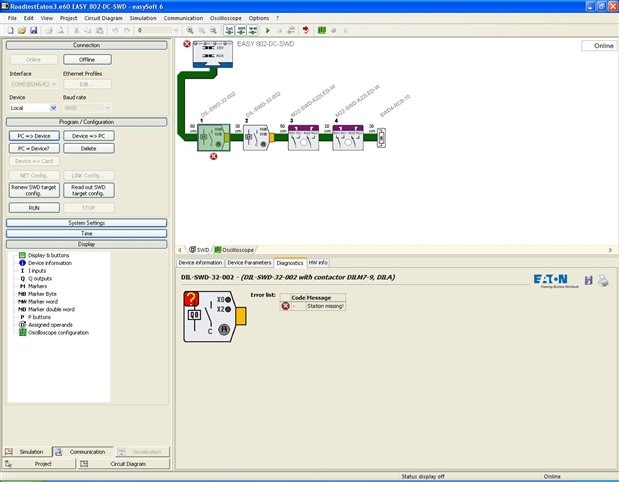
Task: Click the question mark contactor diagram image
Action: [x=215, y=317]
